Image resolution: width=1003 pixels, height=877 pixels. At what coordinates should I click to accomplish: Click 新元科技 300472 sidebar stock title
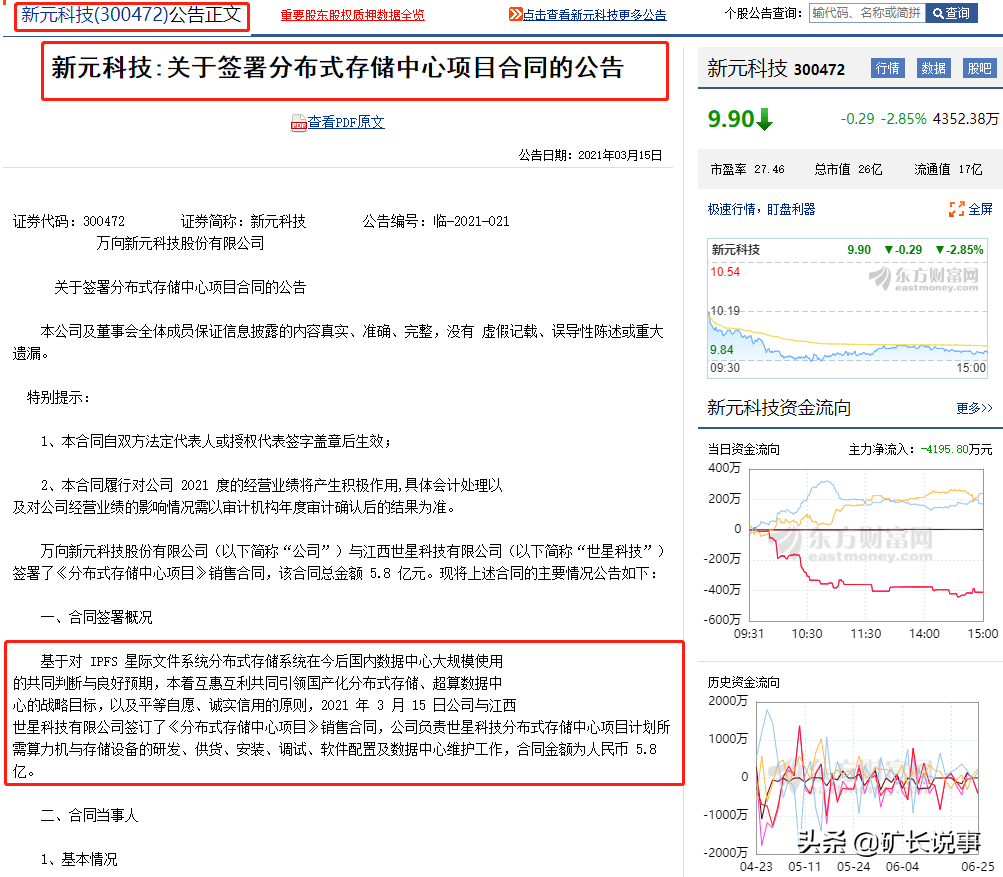(776, 68)
